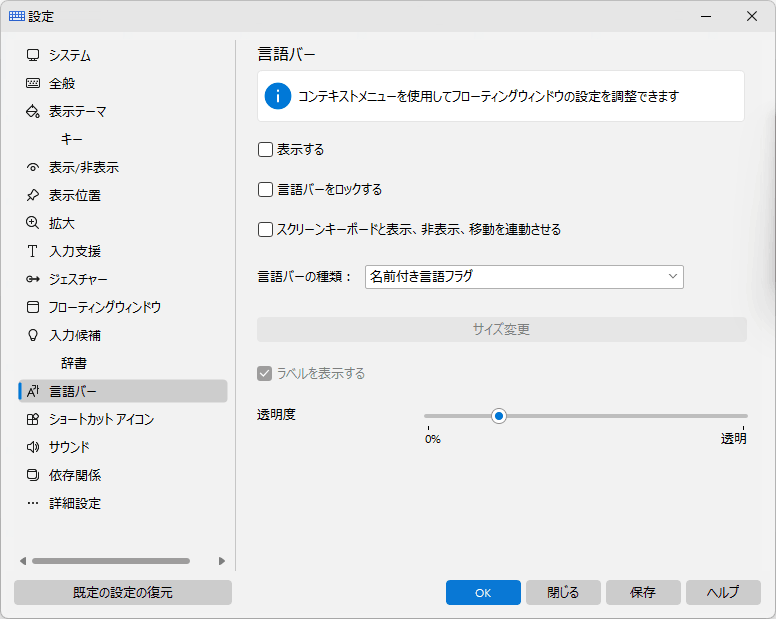This screenshot has width=776, height=619.
Task: Select 言語バー in sidebar
Action: click(x=123, y=391)
